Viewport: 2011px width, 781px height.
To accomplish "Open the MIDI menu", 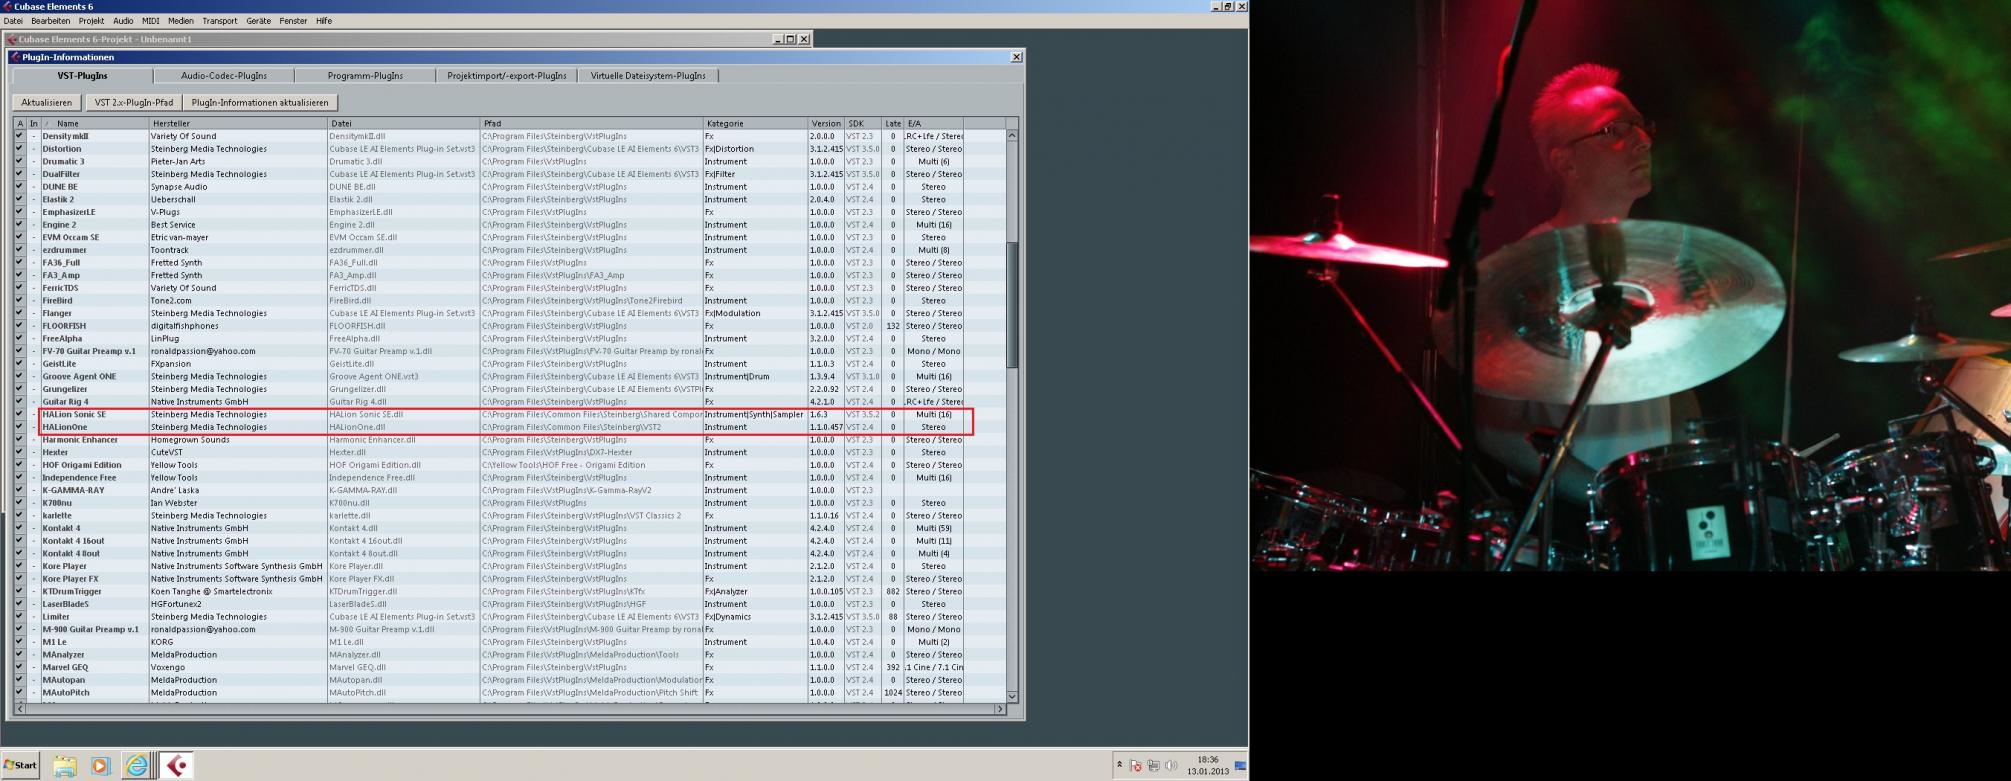I will coord(150,21).
